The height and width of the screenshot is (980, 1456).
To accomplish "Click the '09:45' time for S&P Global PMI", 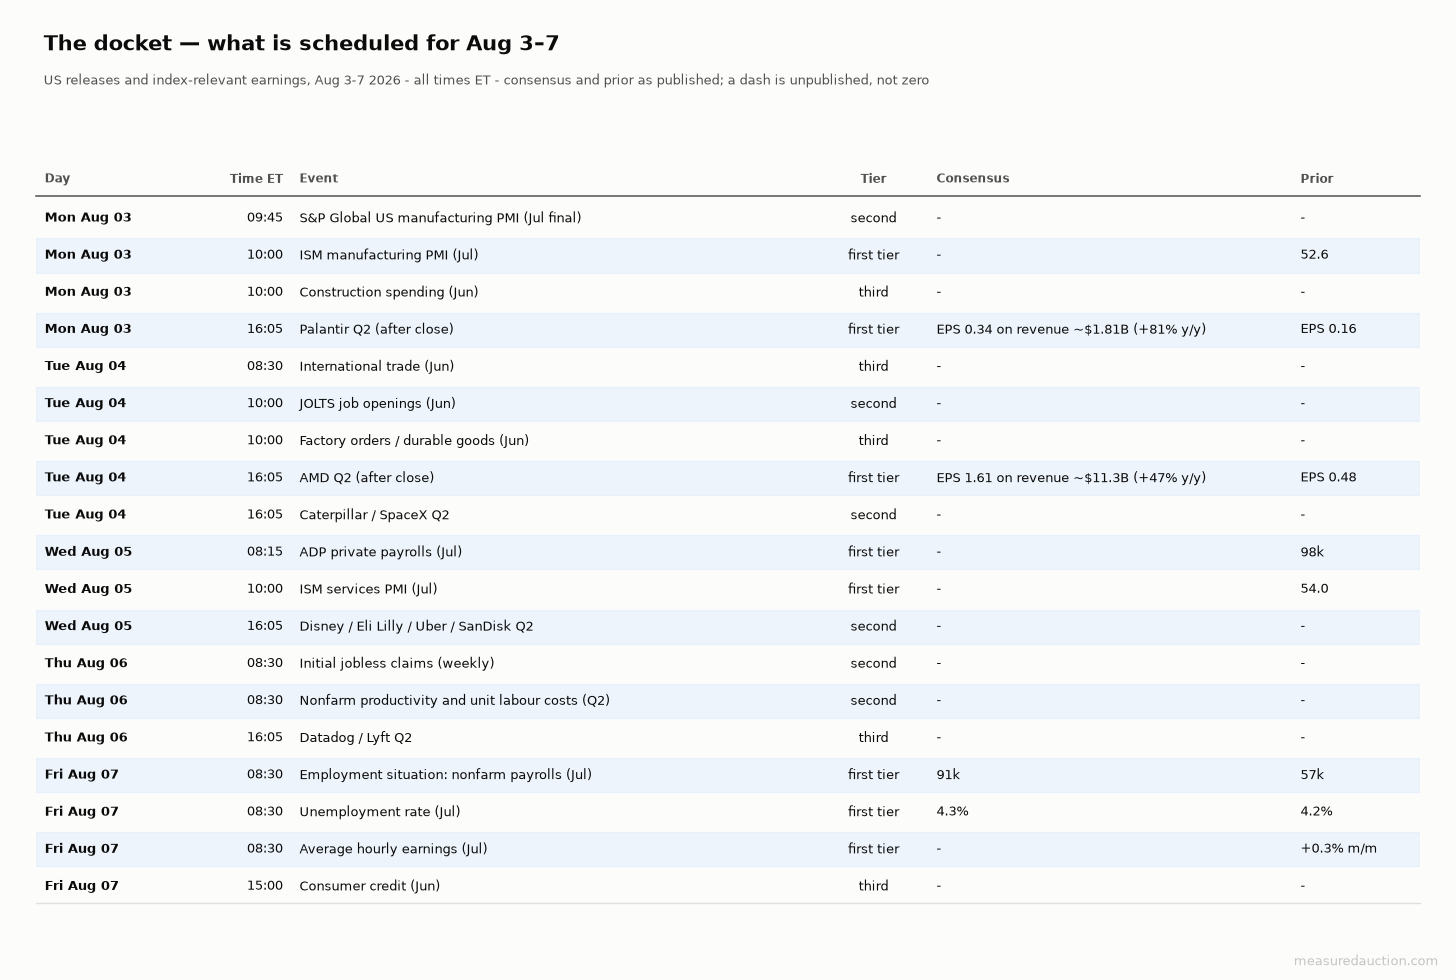I will point(265,218).
